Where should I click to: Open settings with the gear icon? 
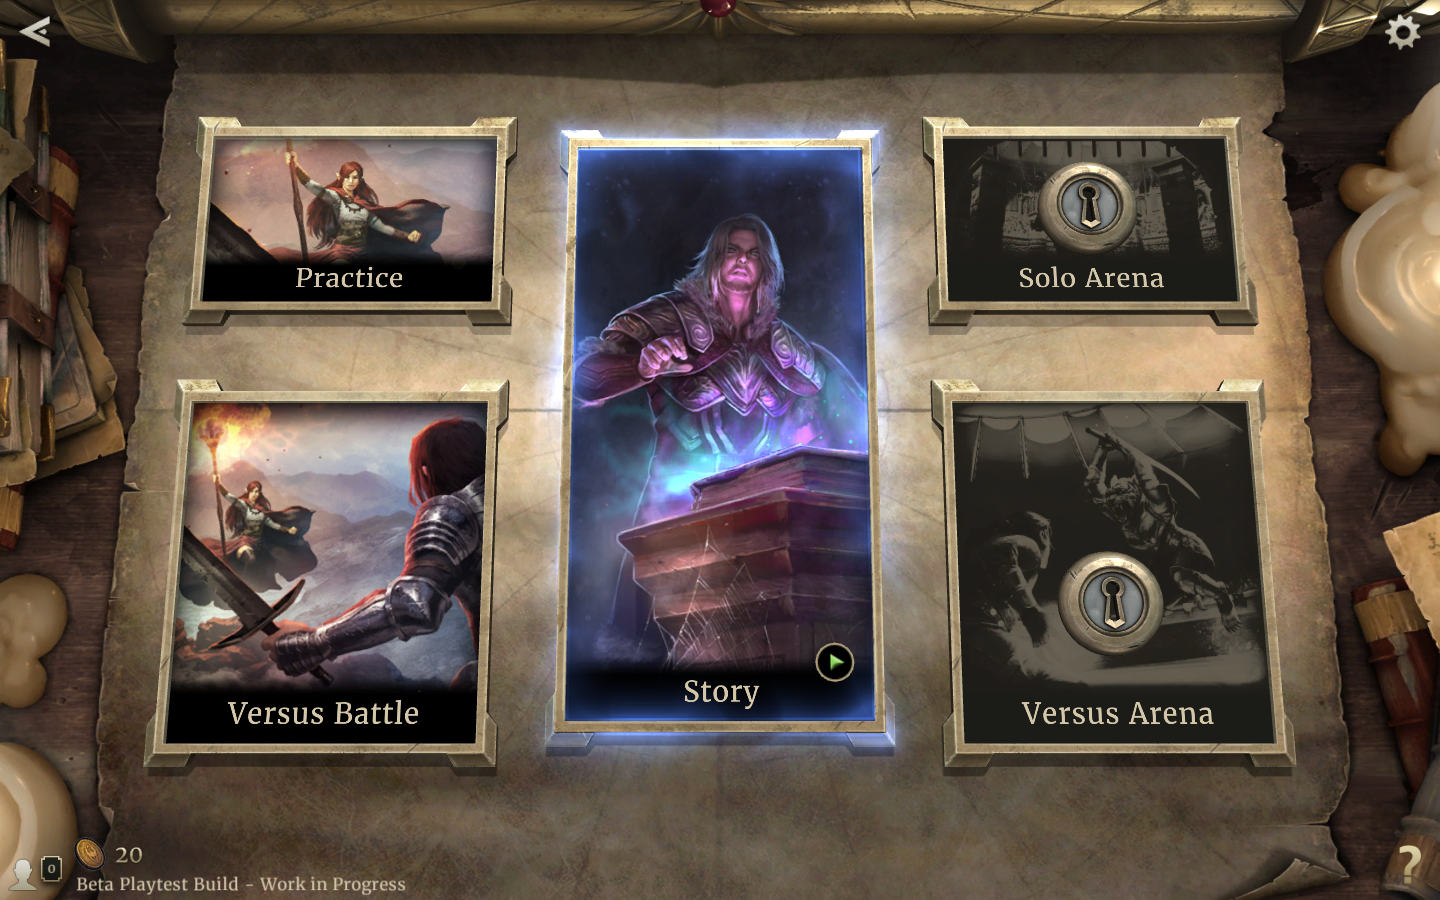[x=1403, y=32]
